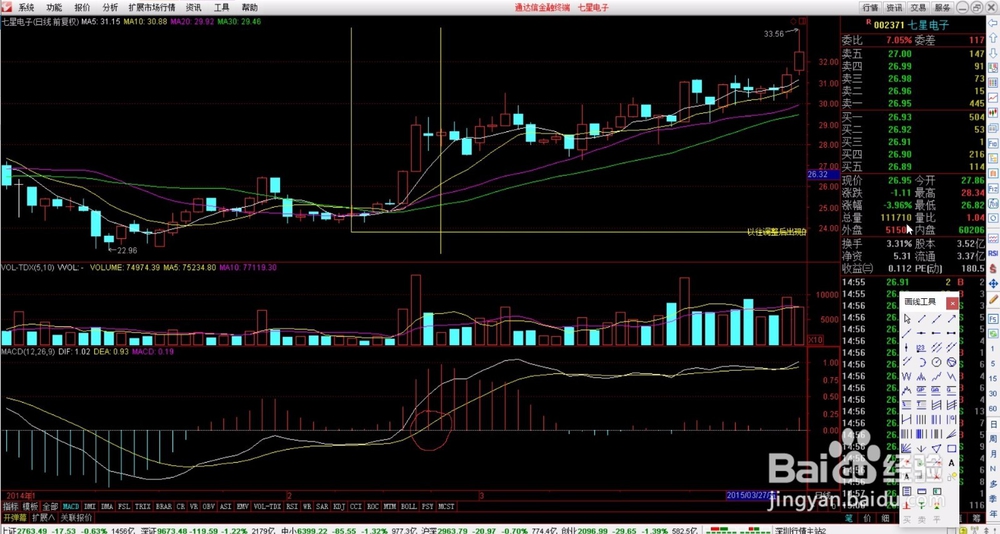This screenshot has width=1000, height=534.
Task: Switch to the 60 minute period
Action: 993,408
